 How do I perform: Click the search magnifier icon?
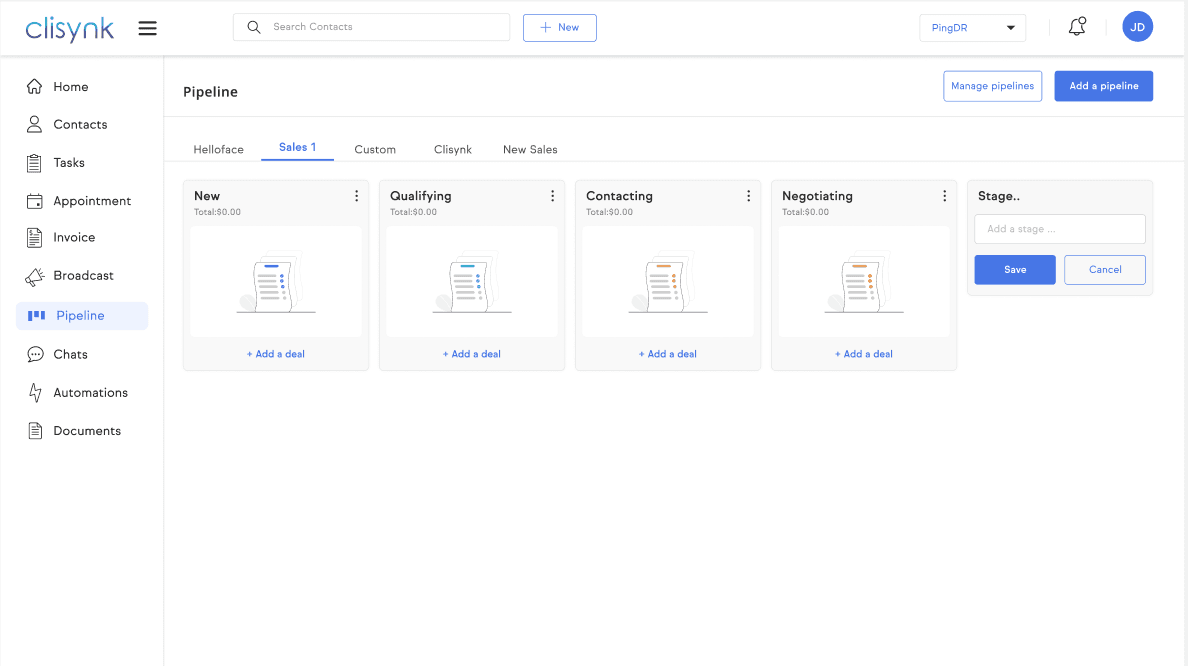point(254,27)
